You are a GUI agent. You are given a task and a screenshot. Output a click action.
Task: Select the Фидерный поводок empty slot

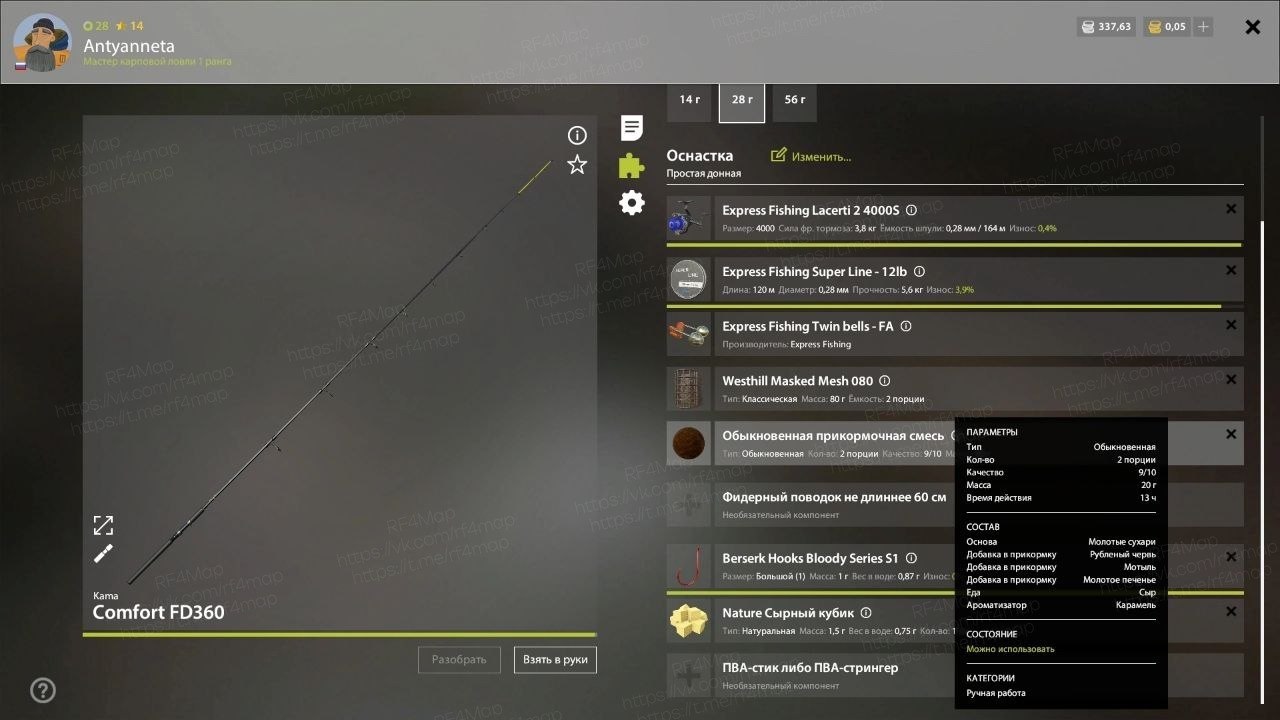coord(955,505)
